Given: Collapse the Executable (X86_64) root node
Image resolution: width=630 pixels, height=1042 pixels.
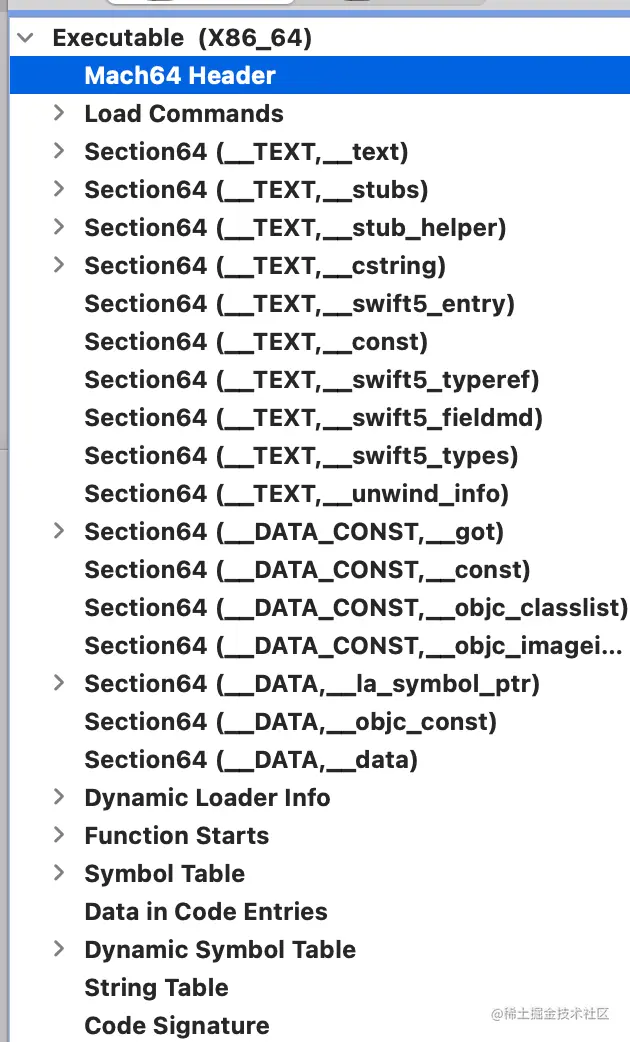Looking at the screenshot, I should point(27,38).
